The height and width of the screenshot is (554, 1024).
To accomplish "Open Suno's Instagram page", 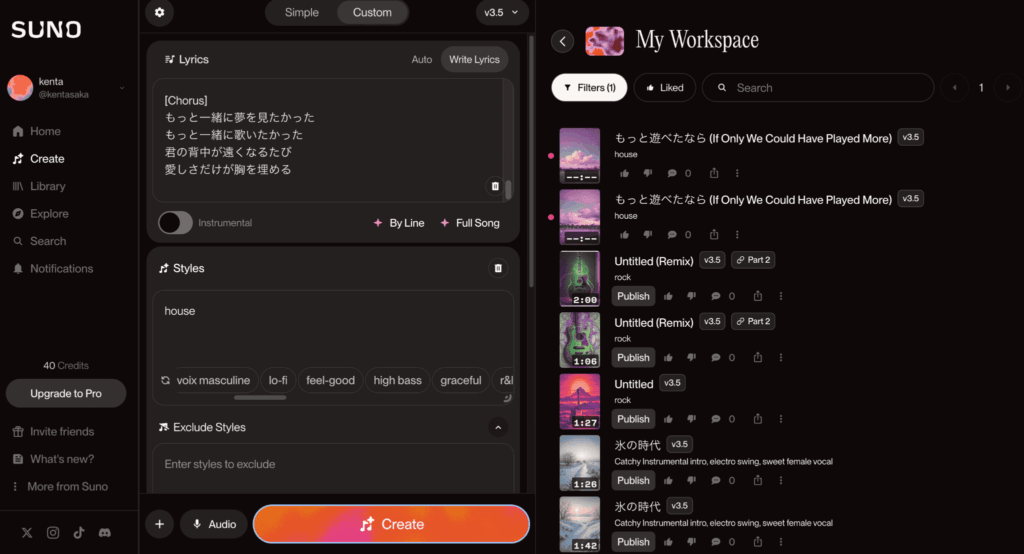I will [53, 532].
